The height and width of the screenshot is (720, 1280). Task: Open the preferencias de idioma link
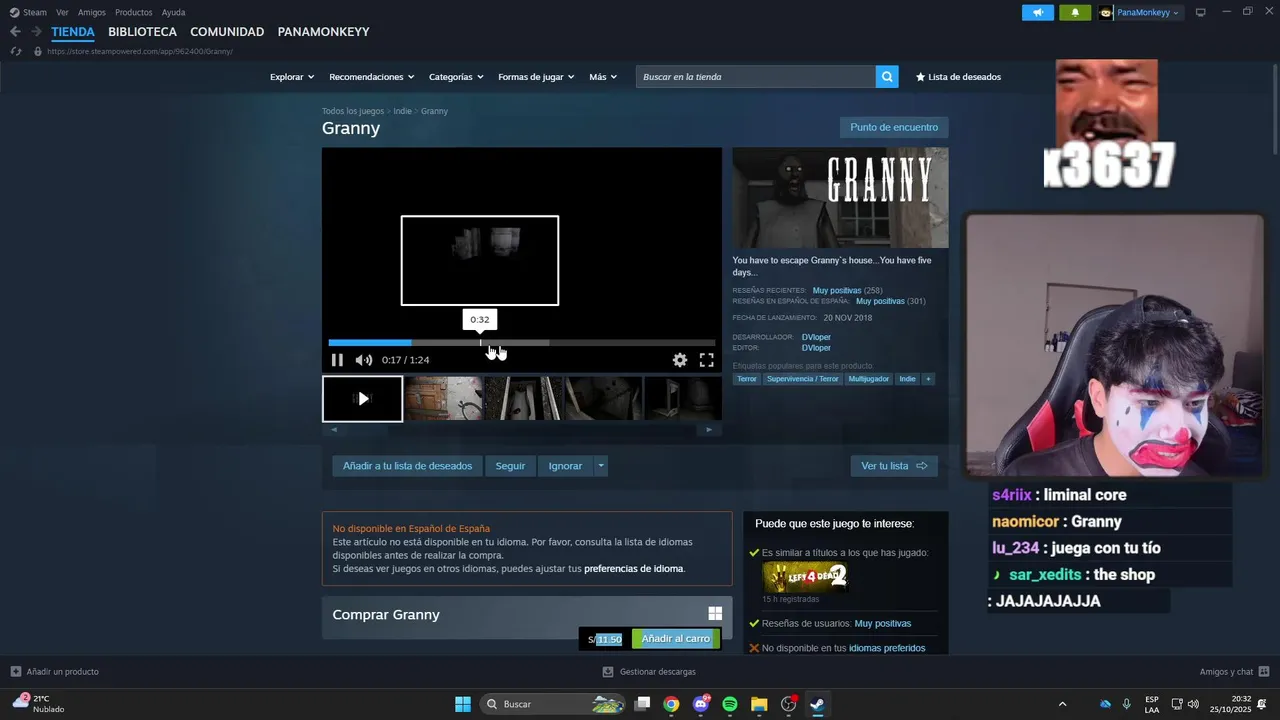click(634, 569)
